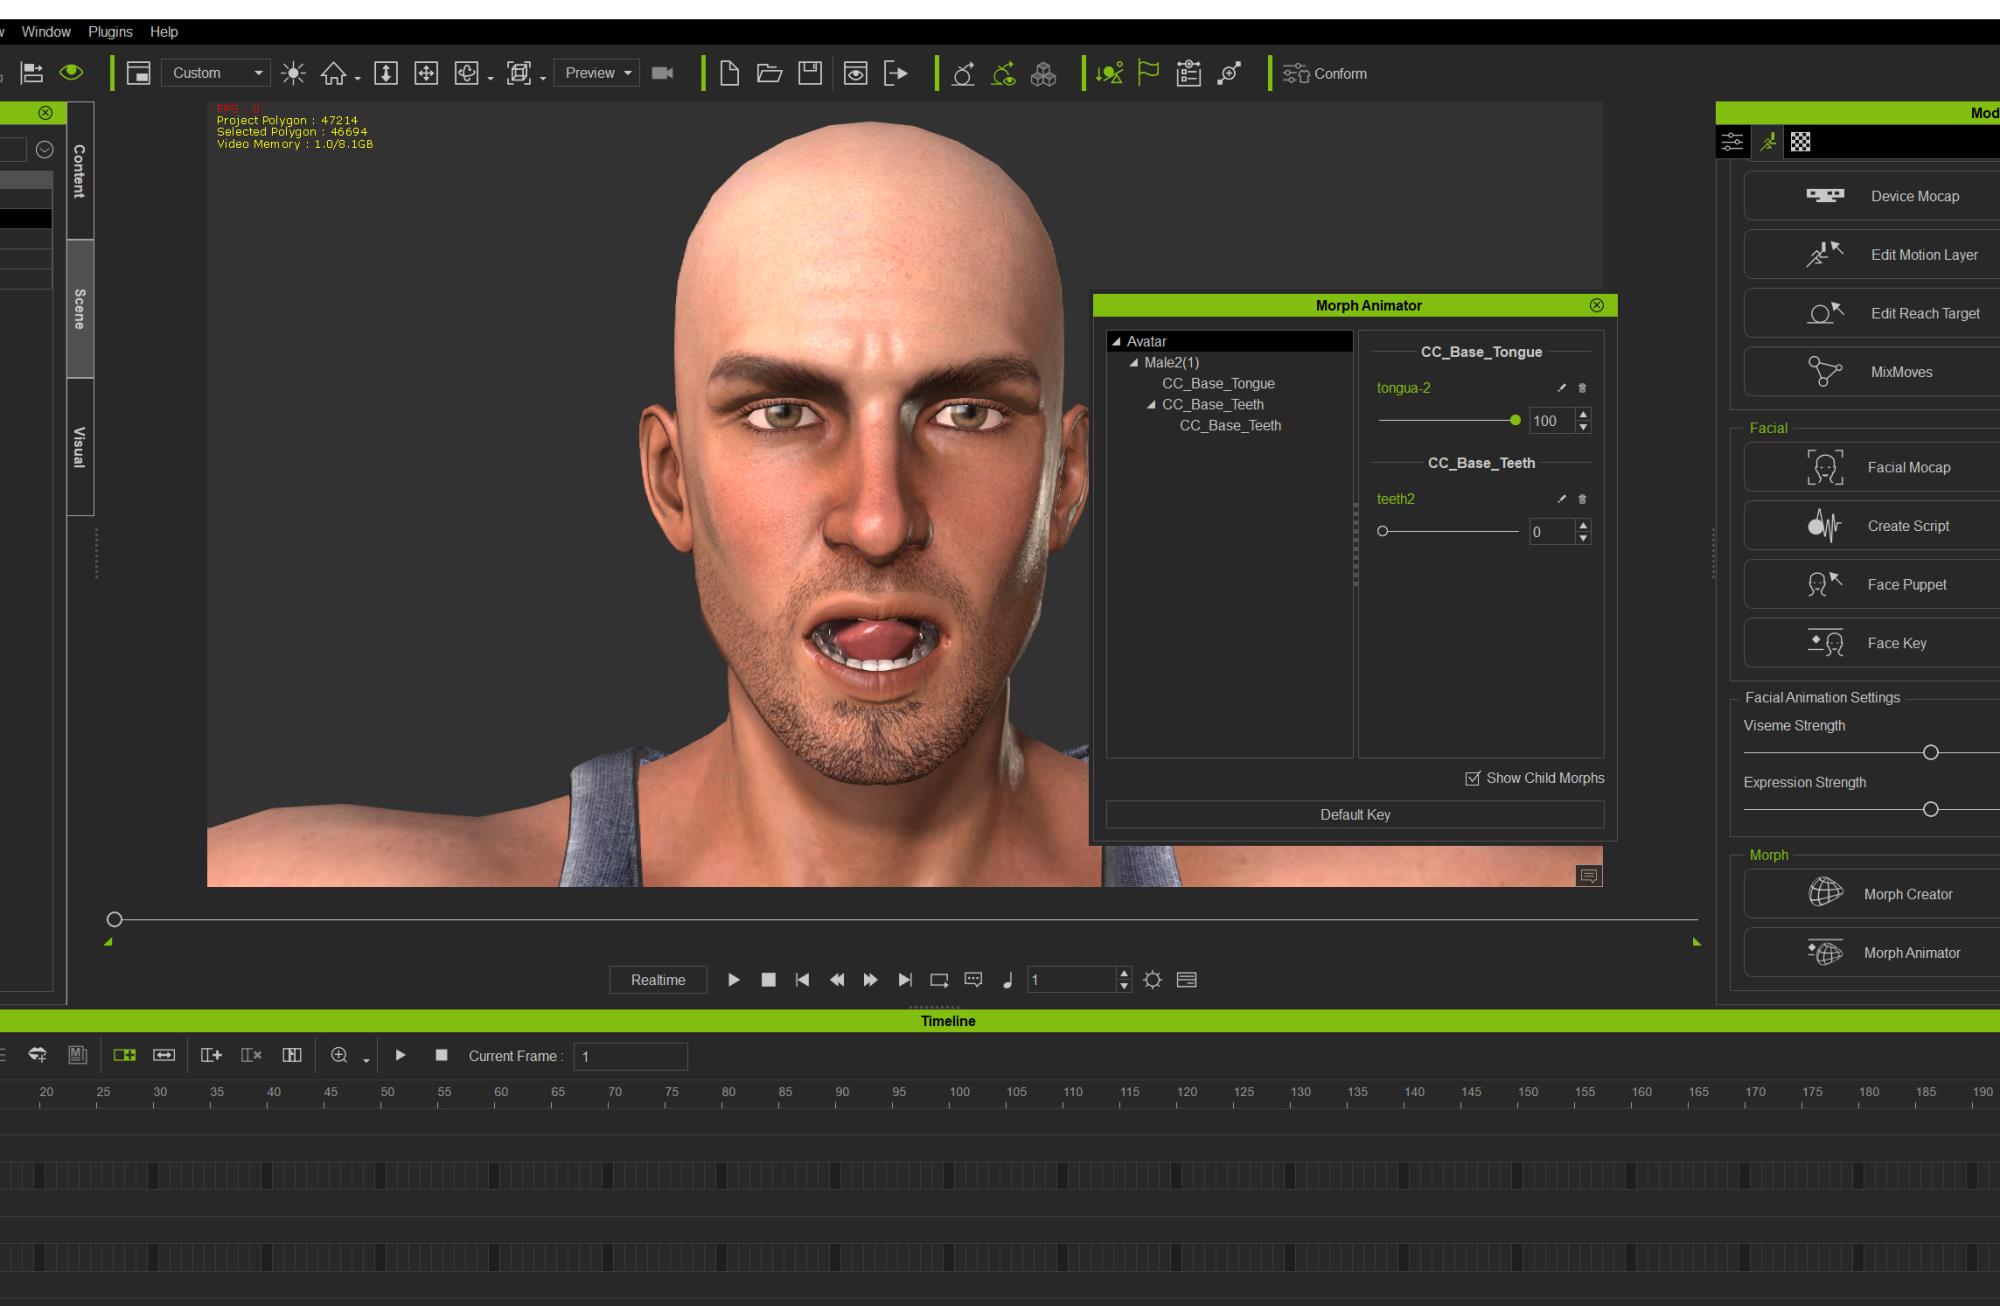Open the Window menu
The height and width of the screenshot is (1306, 2000).
coord(46,32)
